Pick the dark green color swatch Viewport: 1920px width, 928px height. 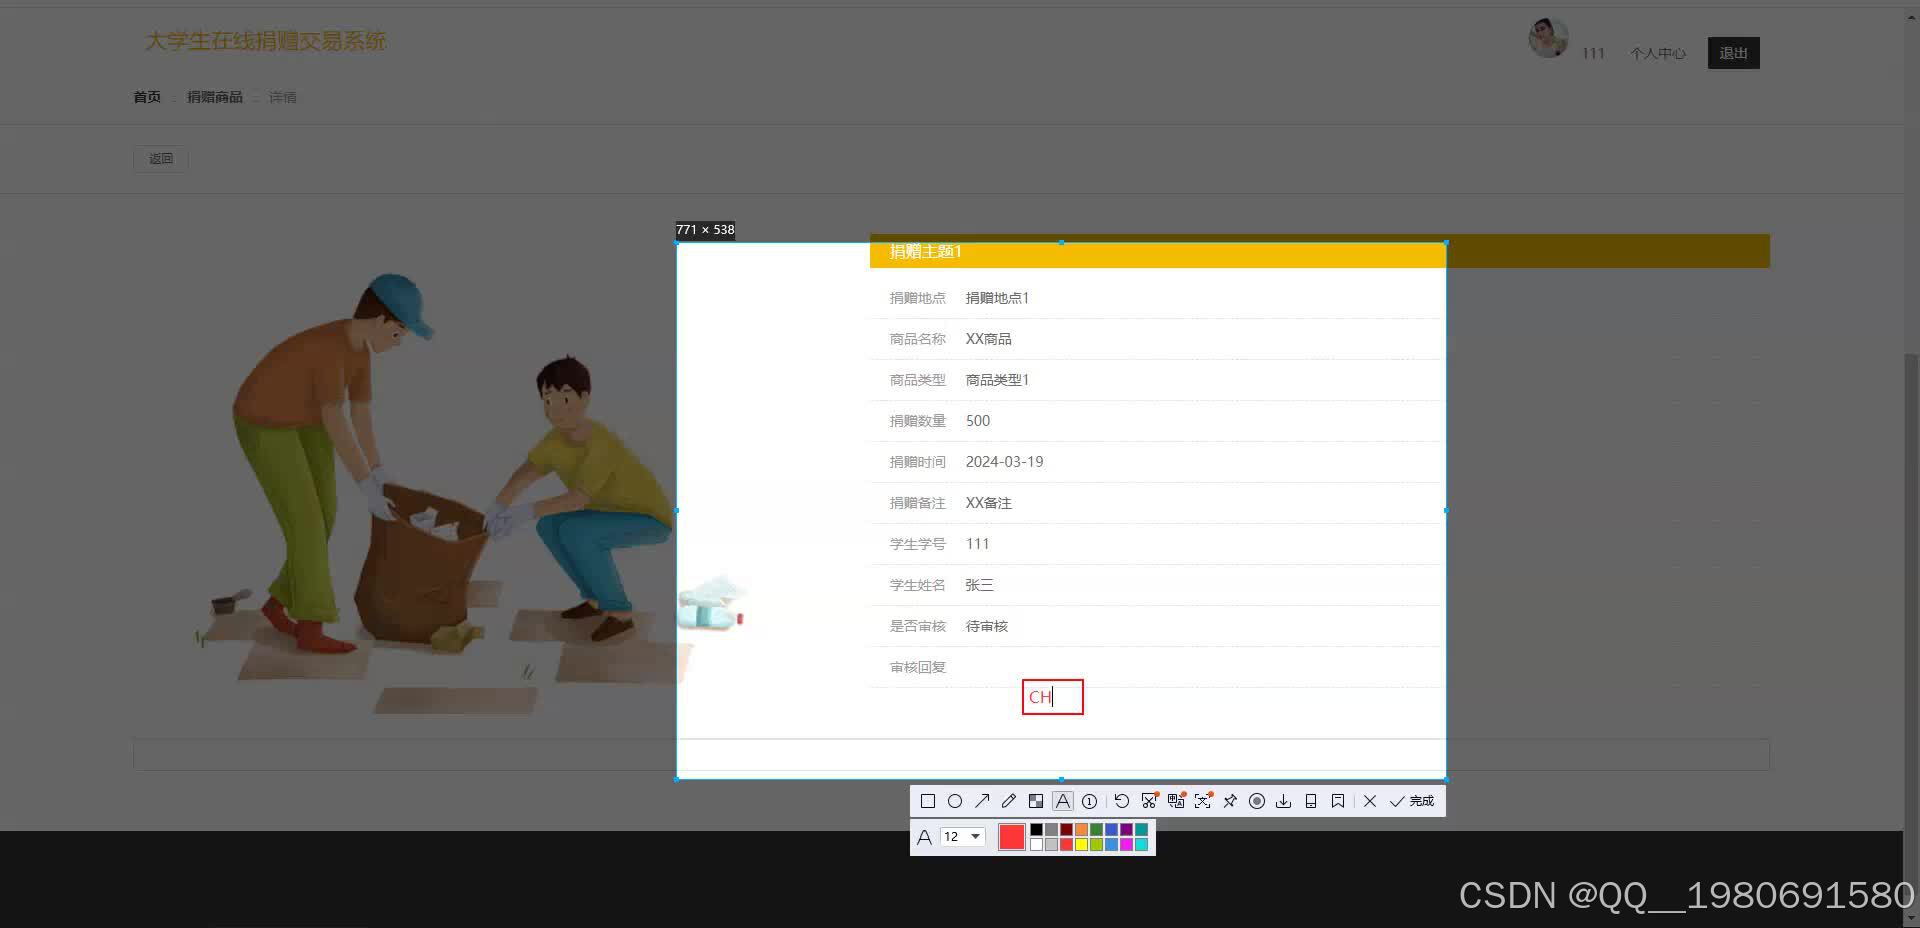coord(1096,830)
